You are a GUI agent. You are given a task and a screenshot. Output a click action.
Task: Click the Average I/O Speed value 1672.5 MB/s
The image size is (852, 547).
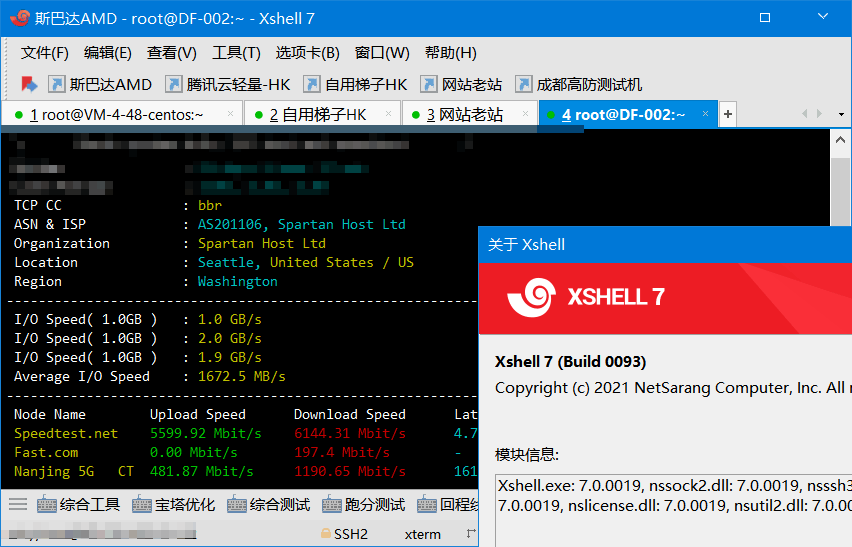pos(242,376)
